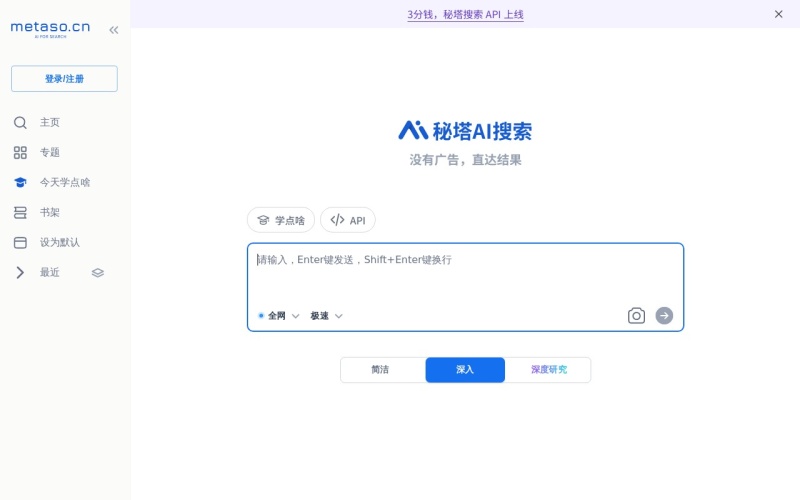Dismiss the top announcement banner
Screen dimensions: 800x500
click(x=779, y=14)
